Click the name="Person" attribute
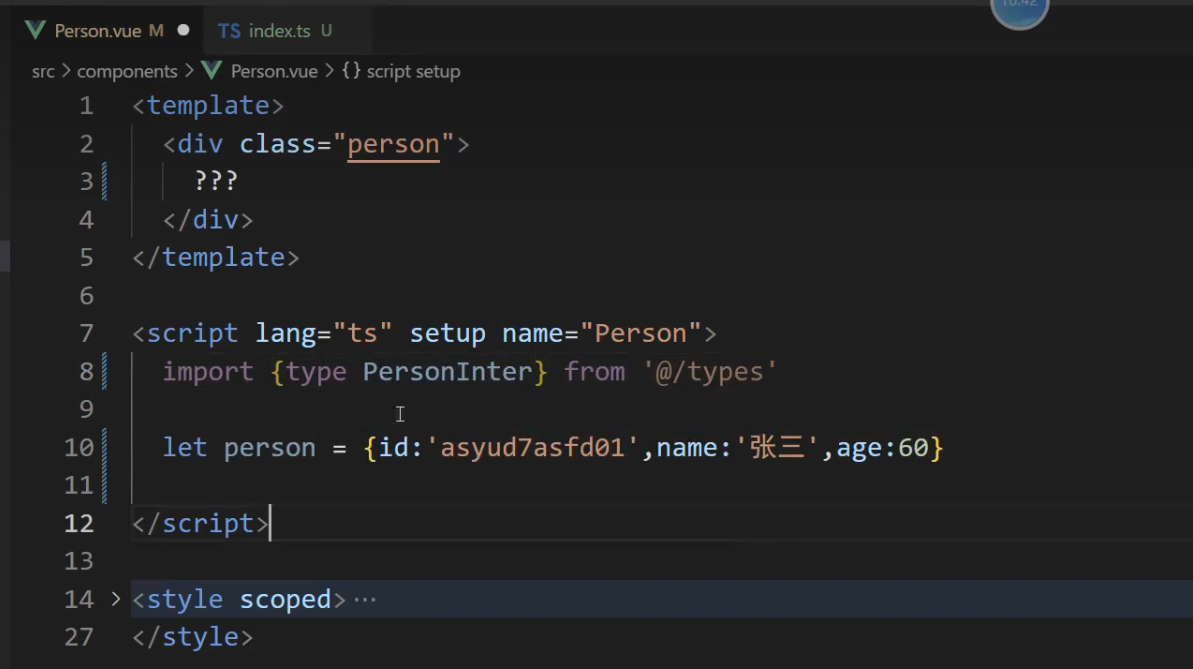The height and width of the screenshot is (669, 1193). [x=601, y=333]
